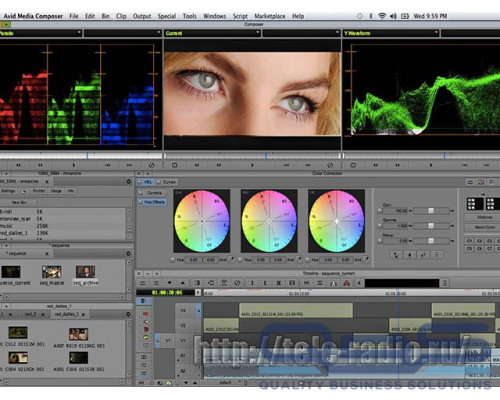Select the Controls subtab
Viewport: 500px width, 400px height.
click(151, 193)
